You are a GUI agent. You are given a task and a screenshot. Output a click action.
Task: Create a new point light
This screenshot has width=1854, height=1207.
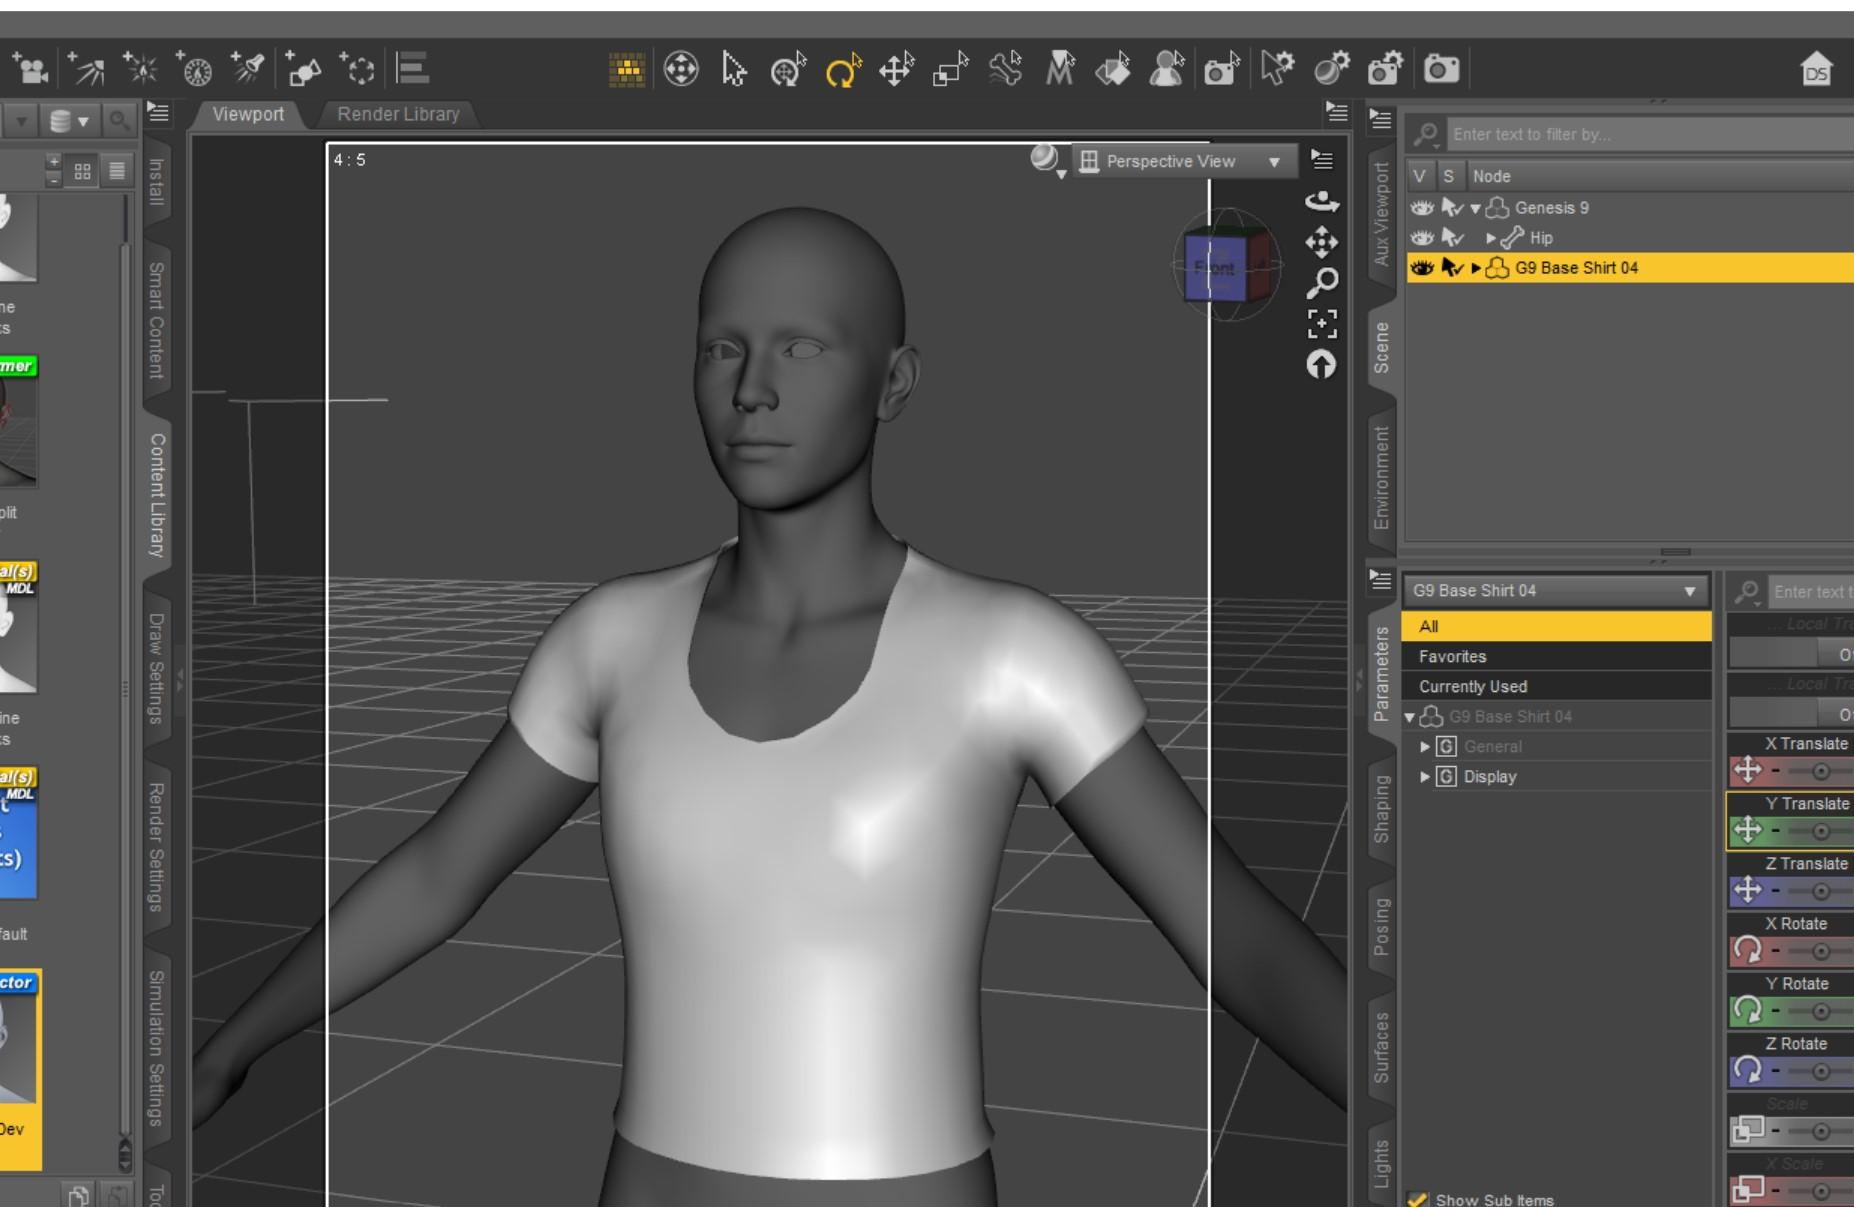140,69
